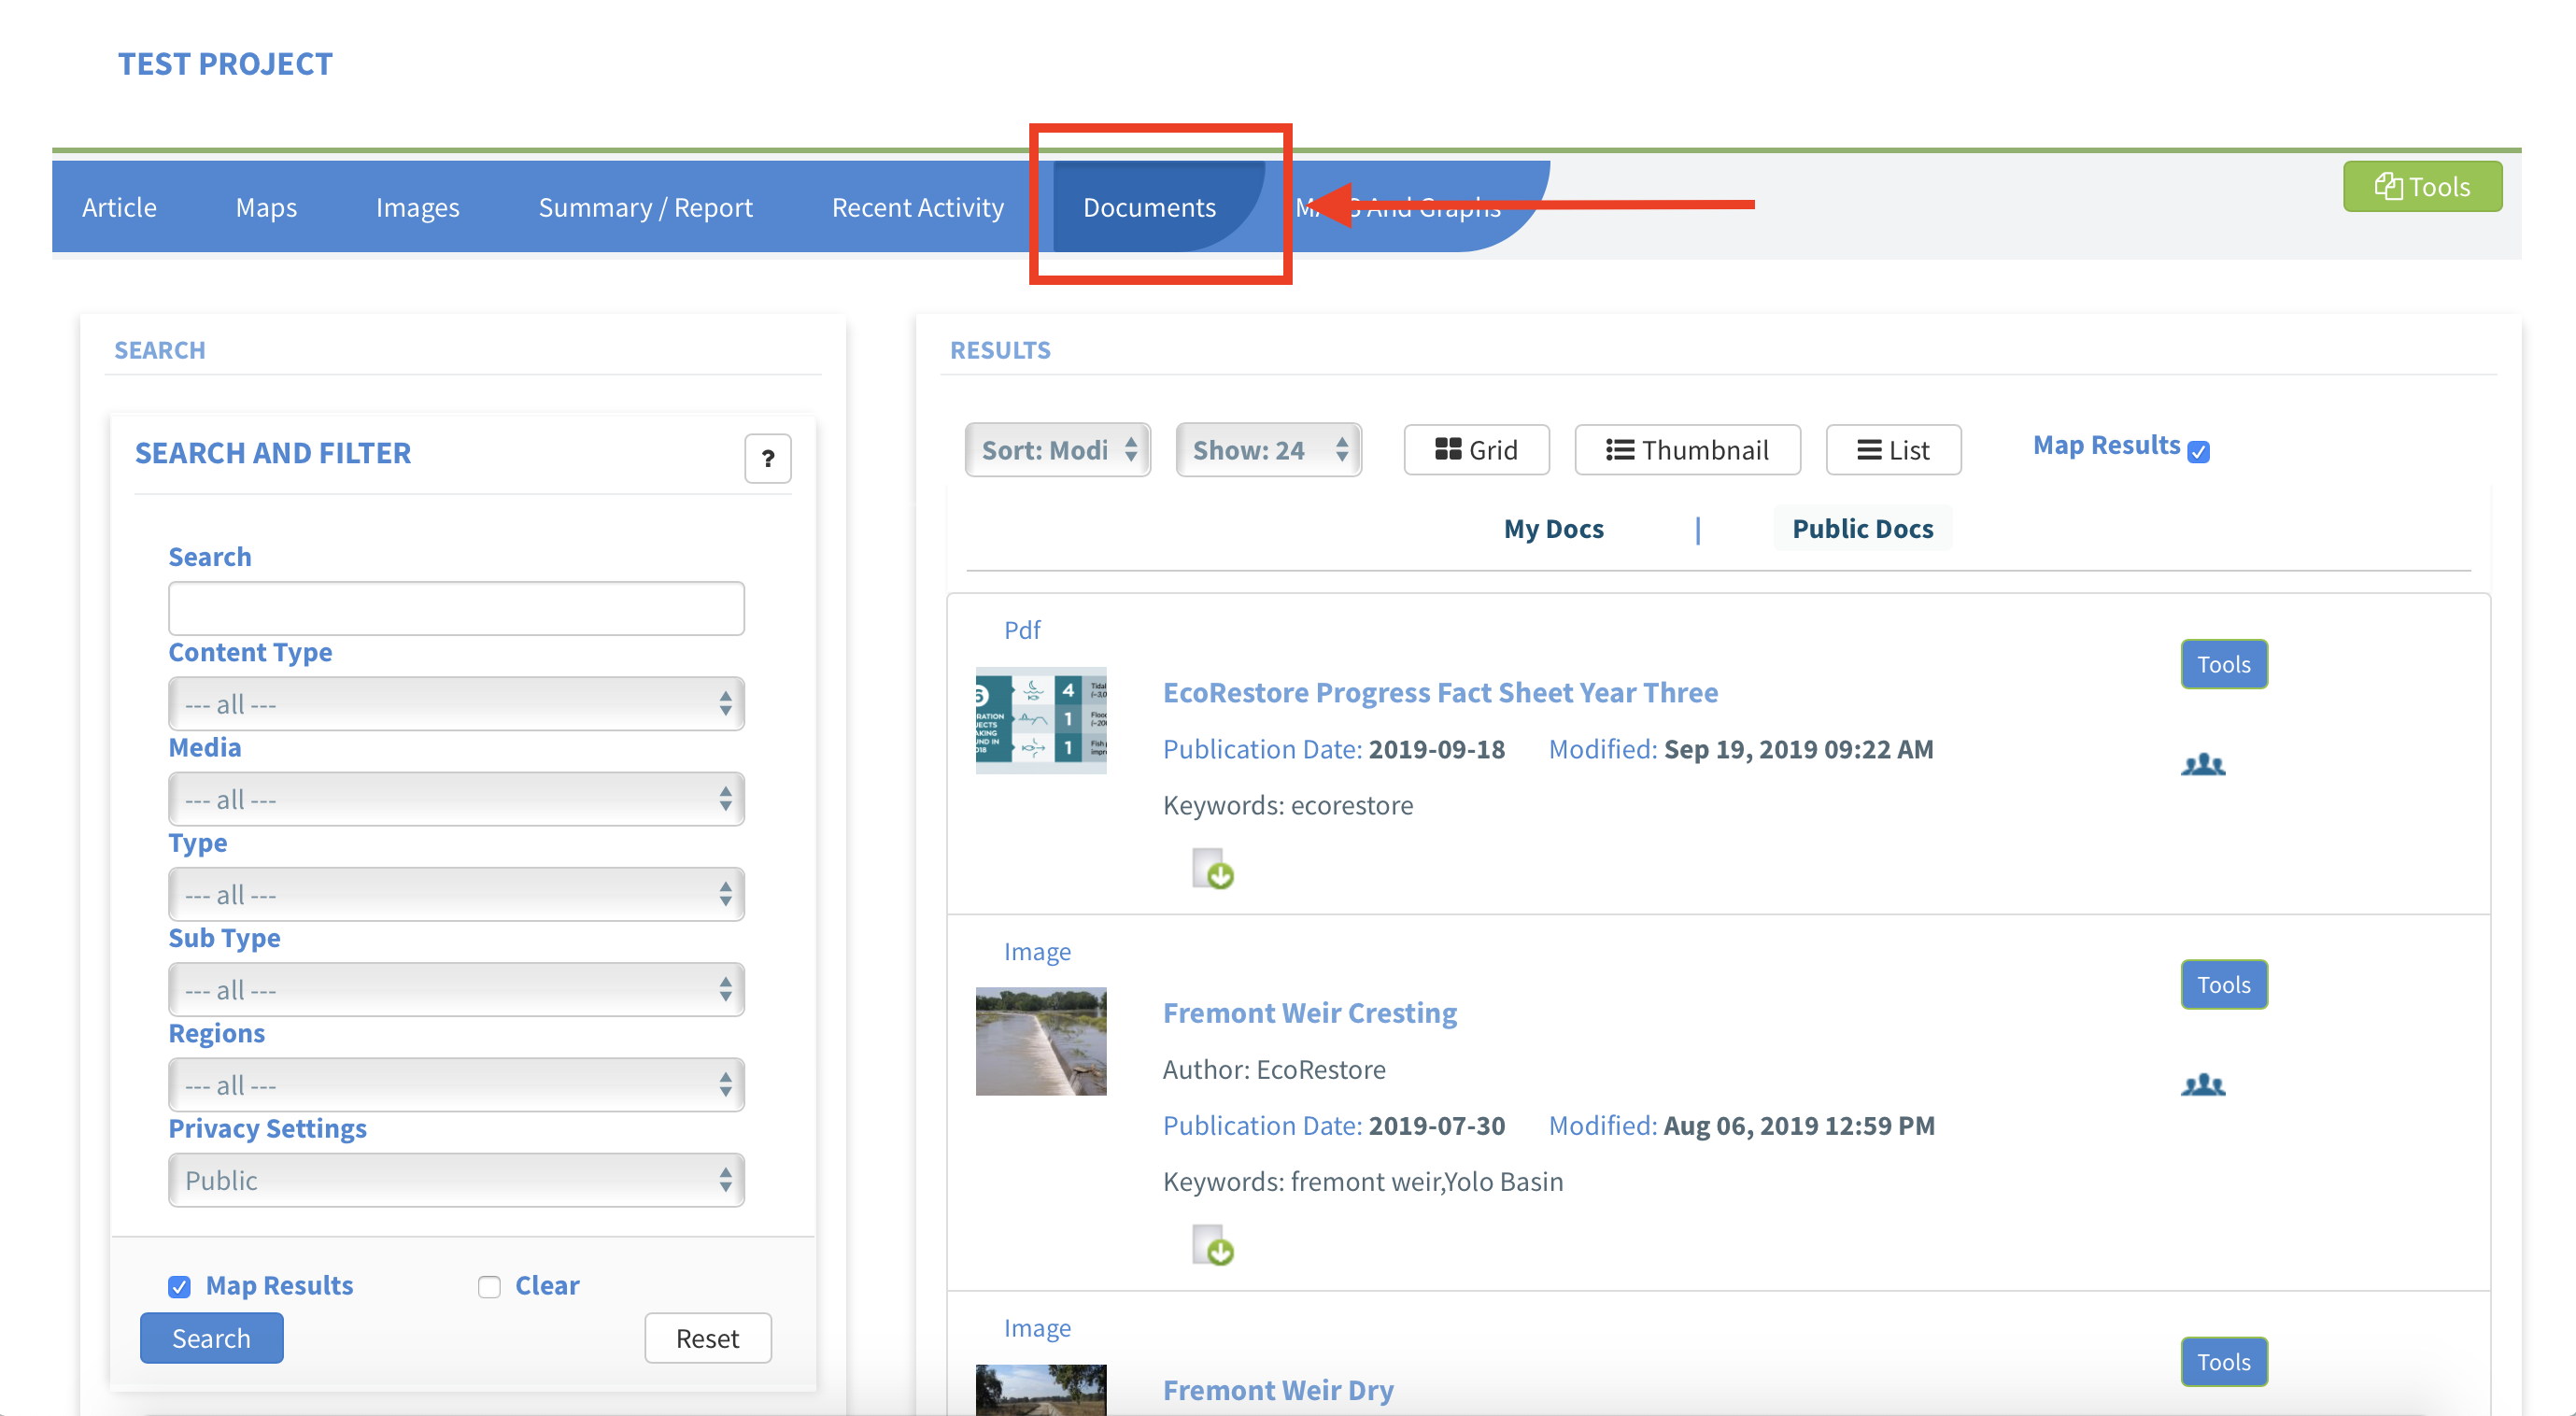Click the help question mark icon
Image resolution: width=2576 pixels, height=1416 pixels.
(x=767, y=458)
